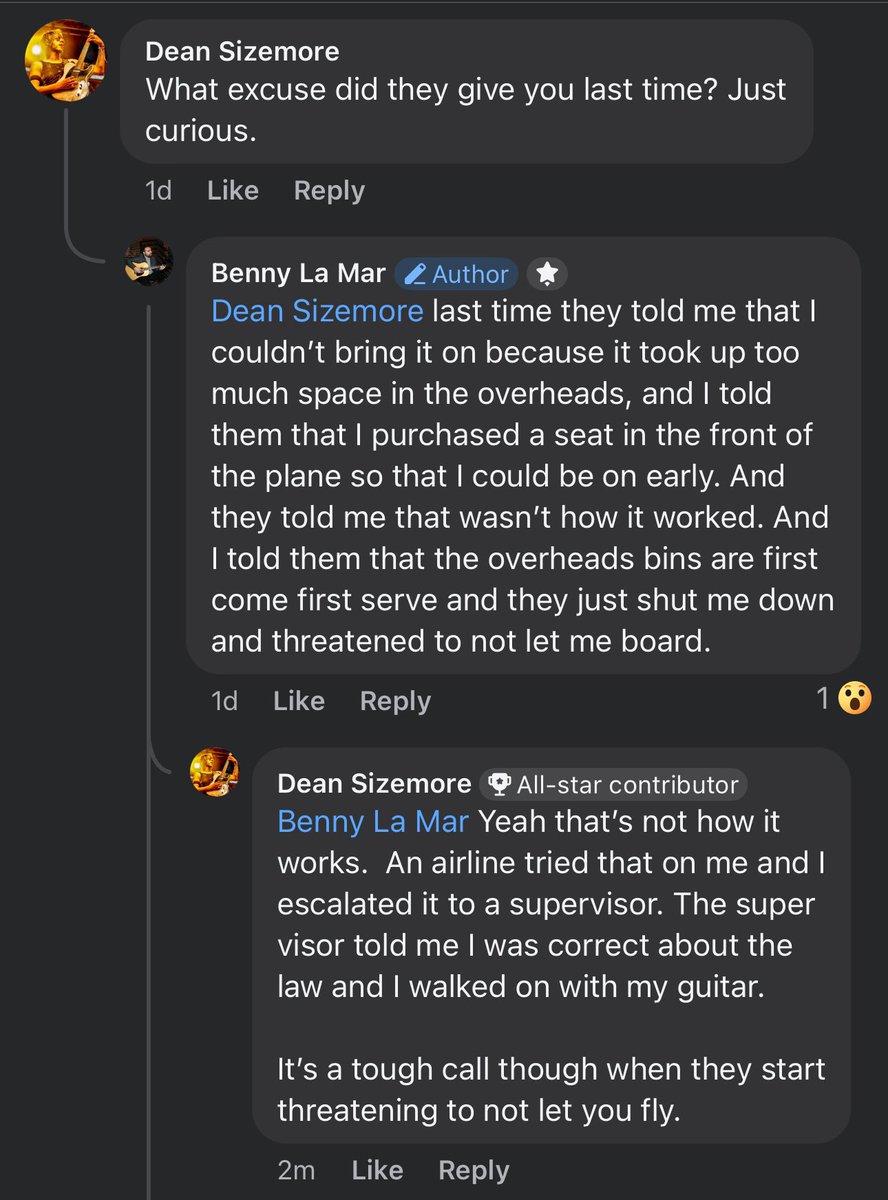
Task: Like Benny La Mar's comment
Action: click(299, 701)
